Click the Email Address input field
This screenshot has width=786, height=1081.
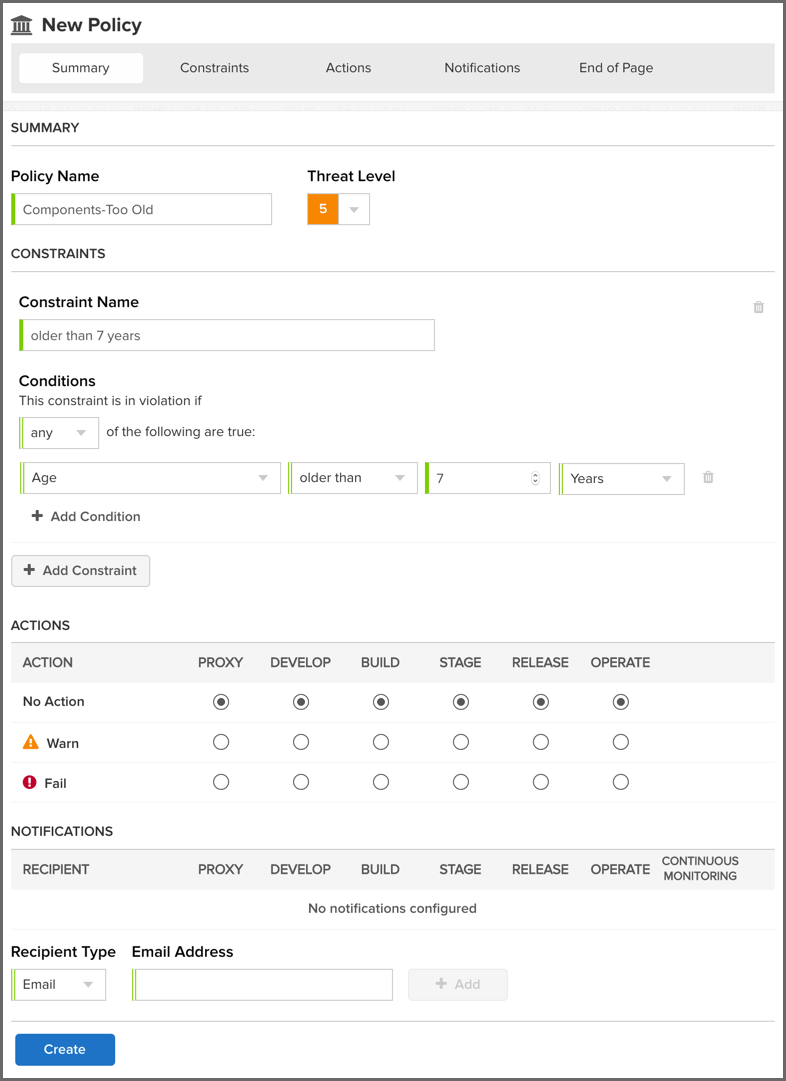(262, 984)
